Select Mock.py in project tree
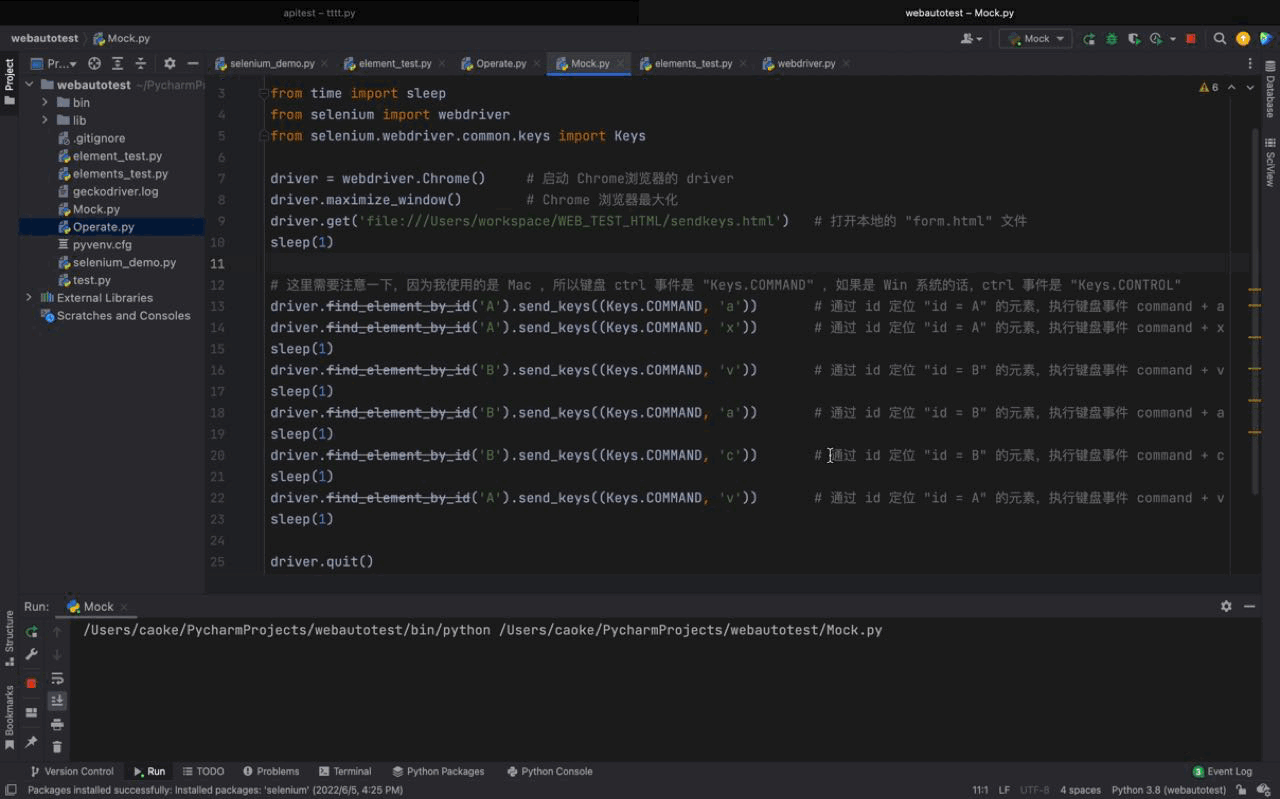 tap(96, 209)
